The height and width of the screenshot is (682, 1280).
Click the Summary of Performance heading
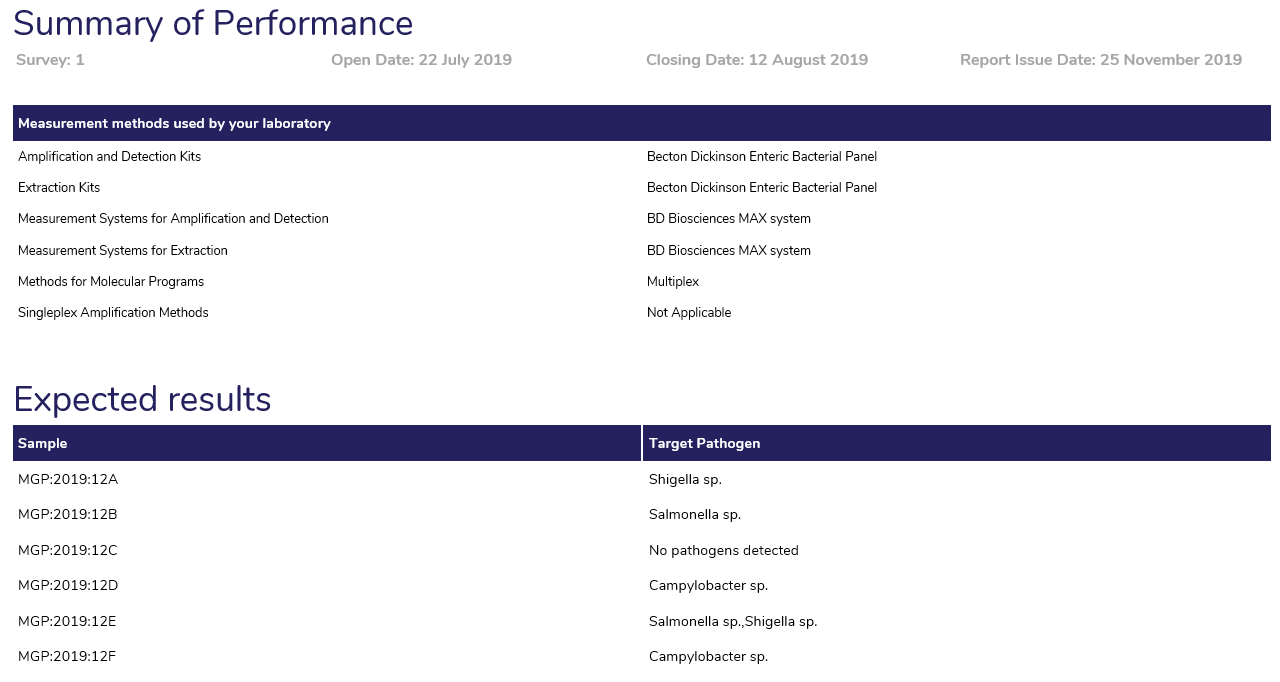click(213, 23)
